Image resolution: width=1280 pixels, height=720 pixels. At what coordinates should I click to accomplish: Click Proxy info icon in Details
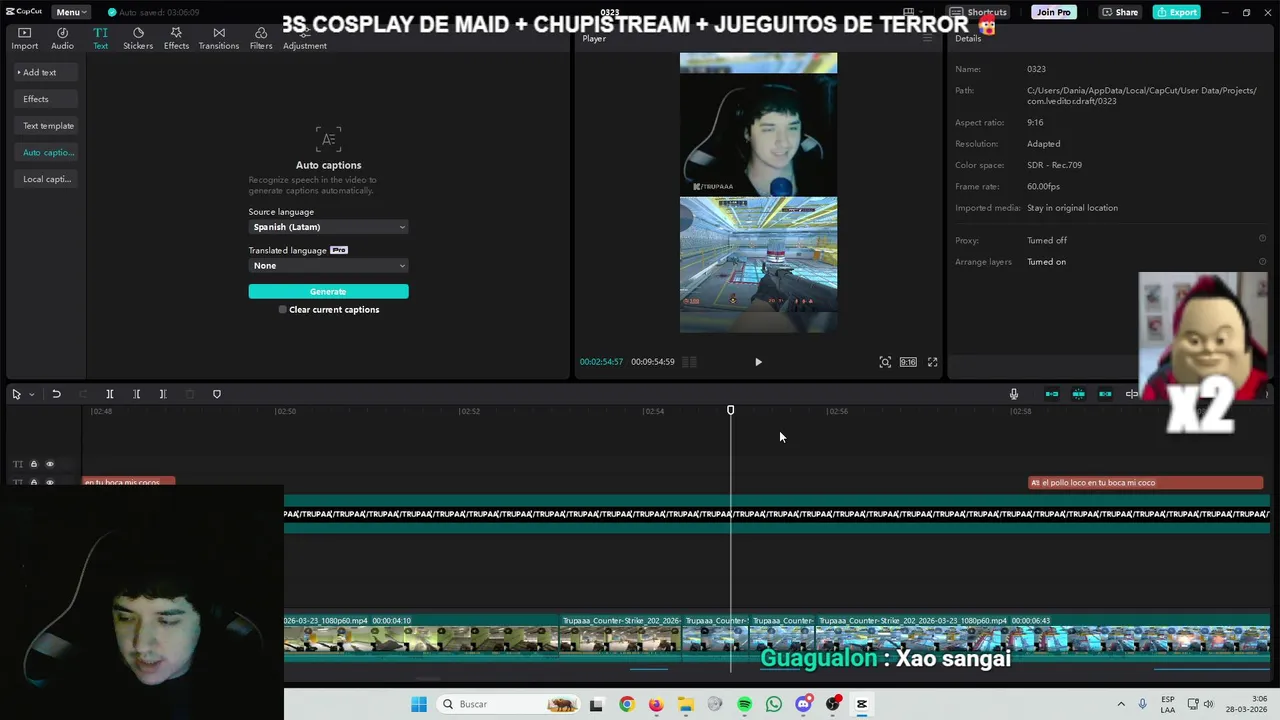click(x=1262, y=239)
